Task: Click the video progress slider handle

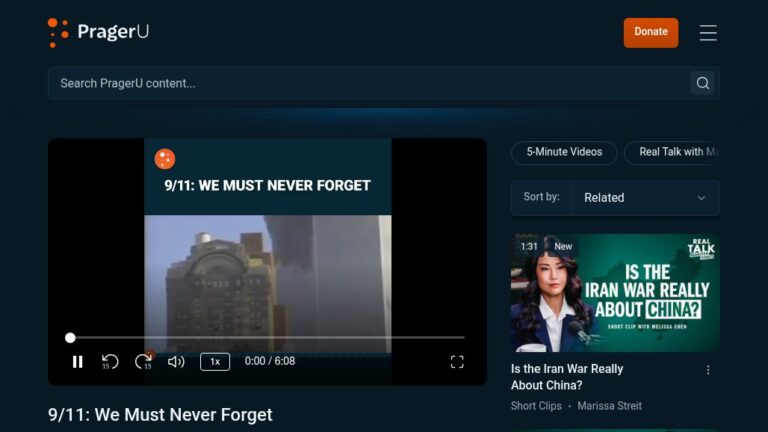Action: tap(70, 337)
